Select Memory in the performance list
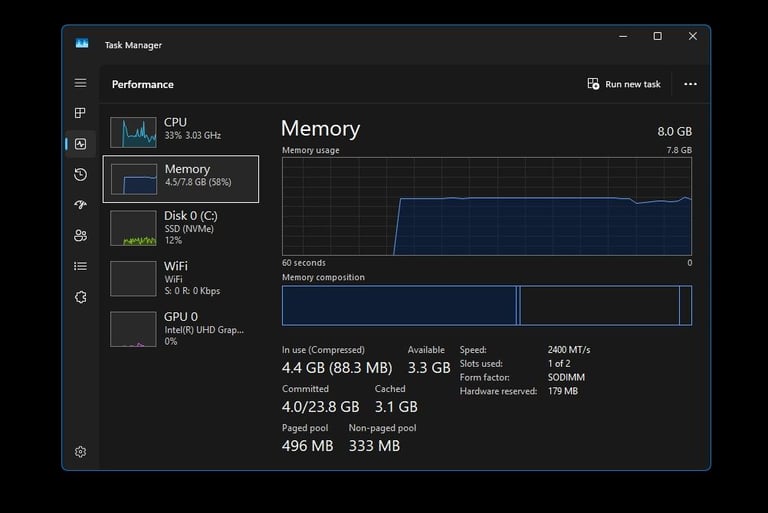 click(x=181, y=179)
